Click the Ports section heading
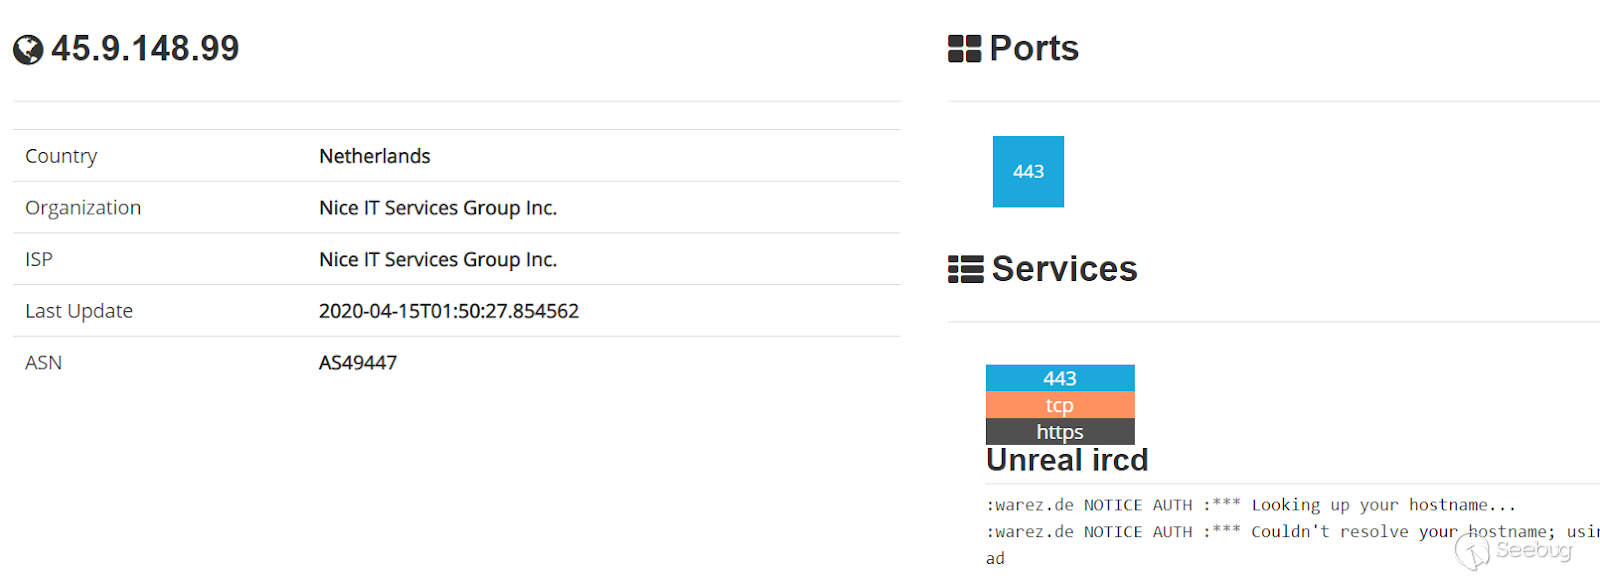The image size is (1600, 578). pyautogui.click(x=1034, y=49)
